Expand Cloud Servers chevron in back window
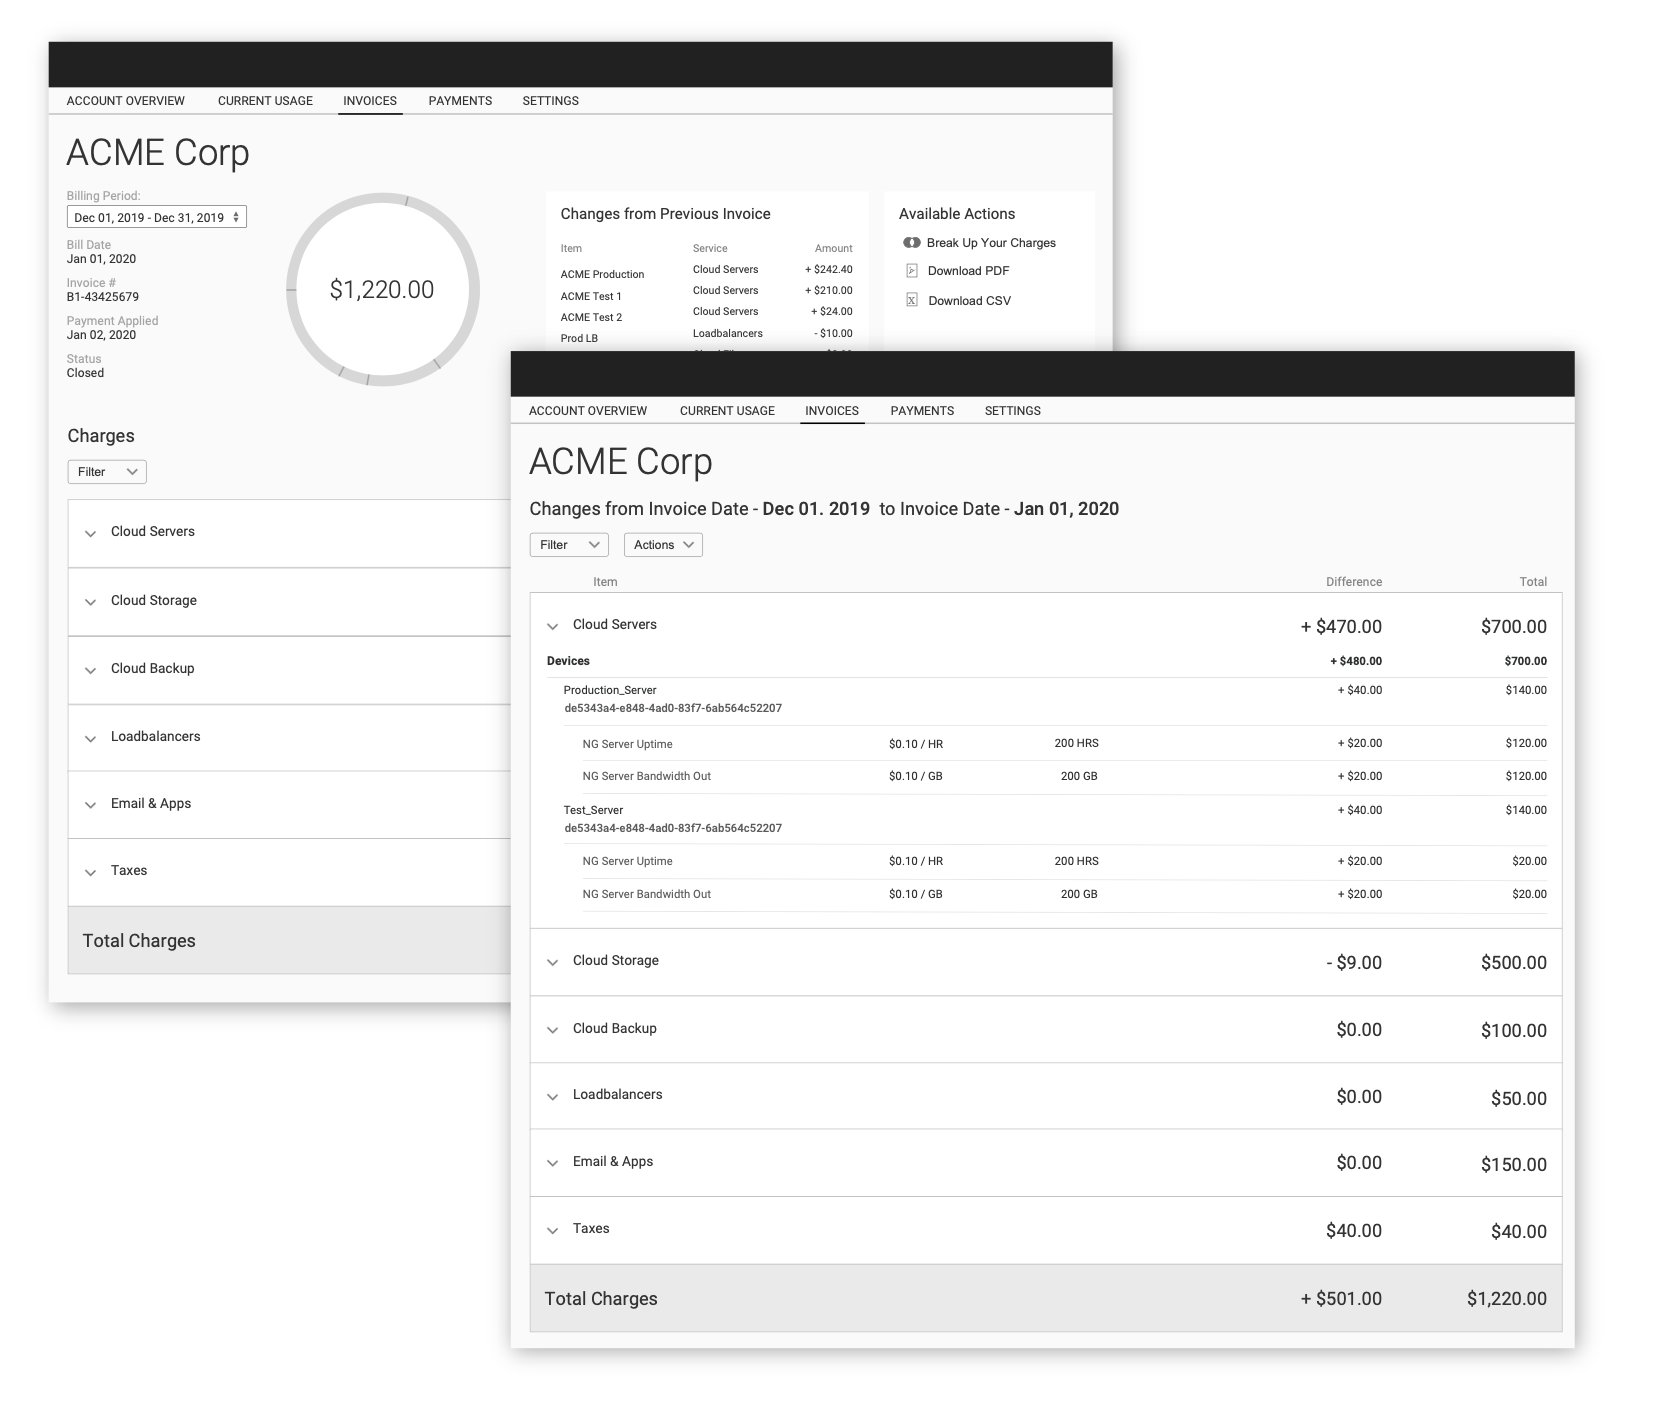Screen dimensions: 1674x1422 coord(90,533)
